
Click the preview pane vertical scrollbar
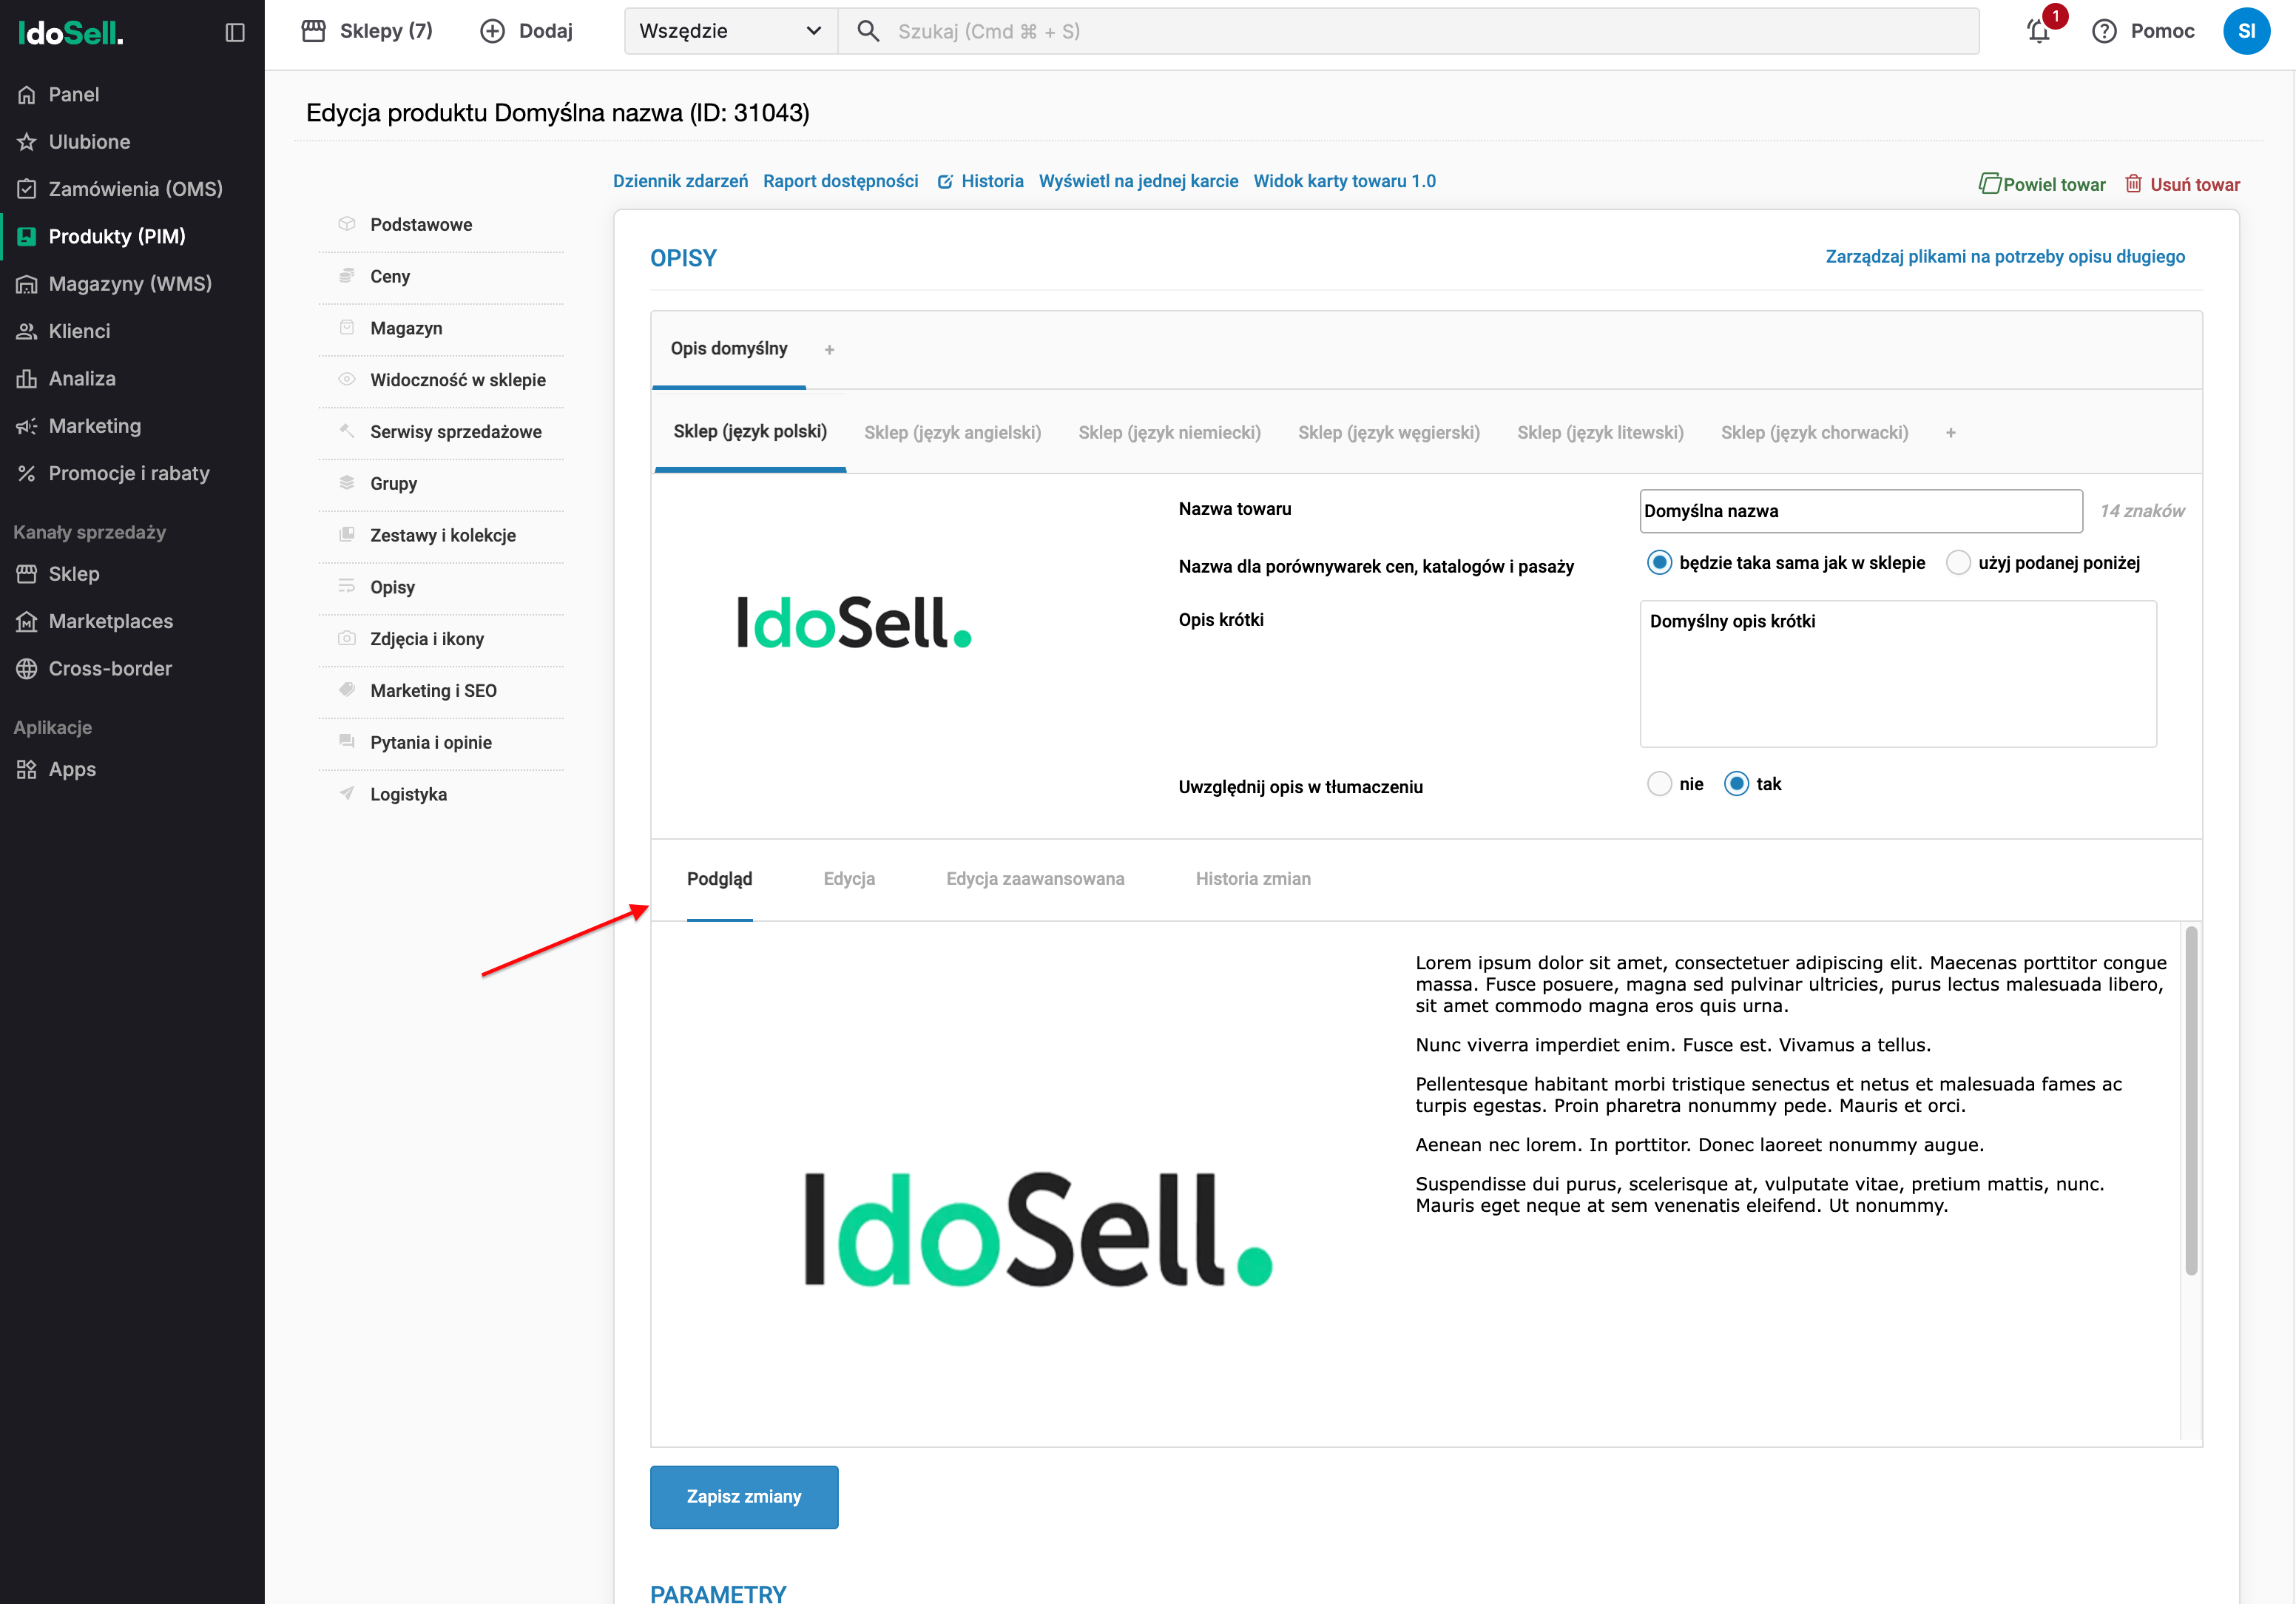click(2191, 1100)
